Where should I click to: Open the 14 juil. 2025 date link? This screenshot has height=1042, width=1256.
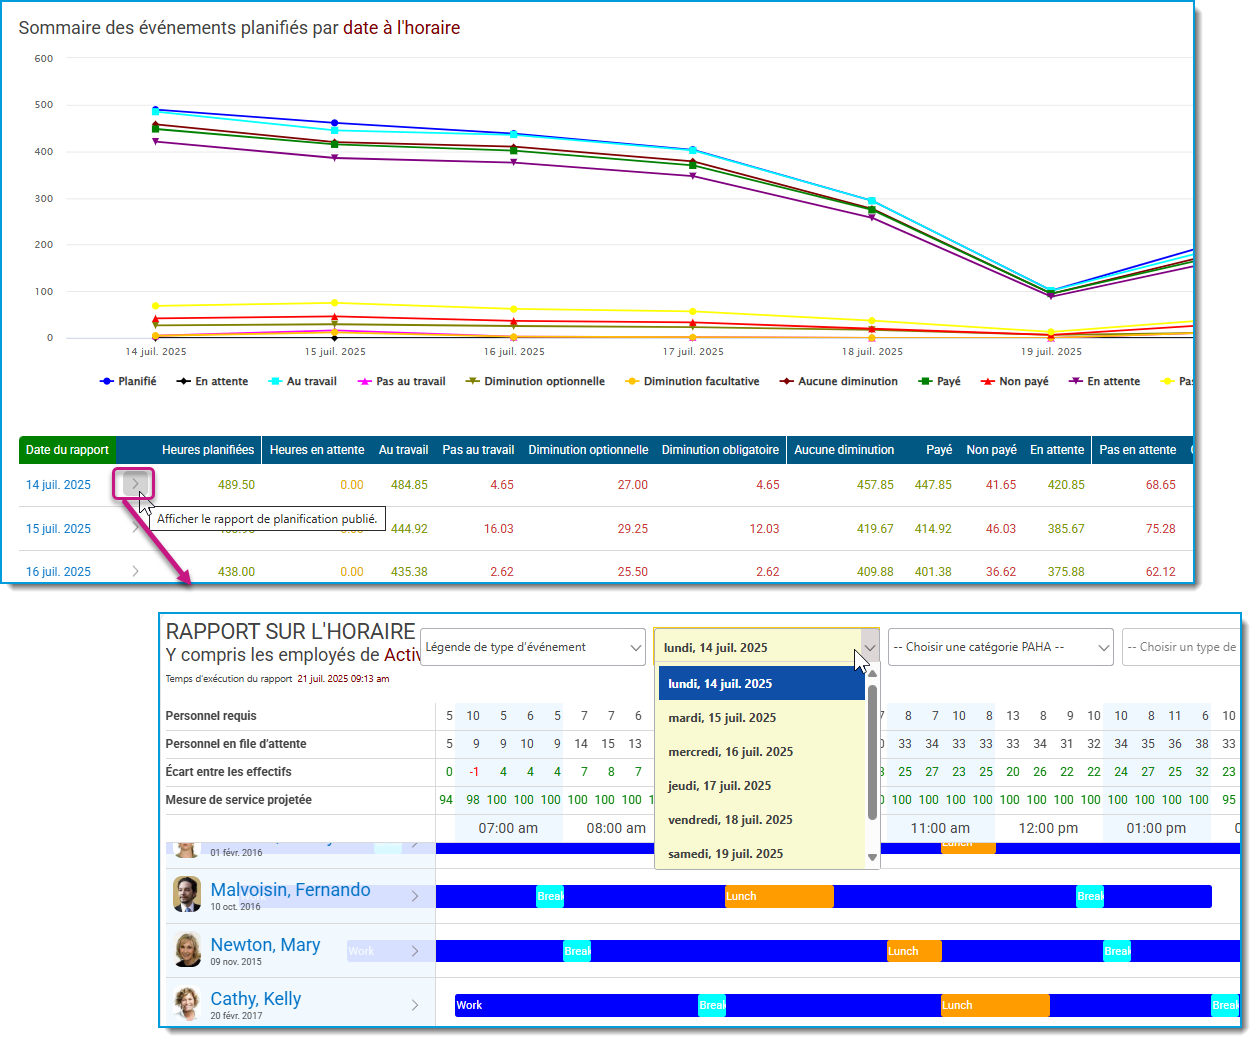click(58, 485)
